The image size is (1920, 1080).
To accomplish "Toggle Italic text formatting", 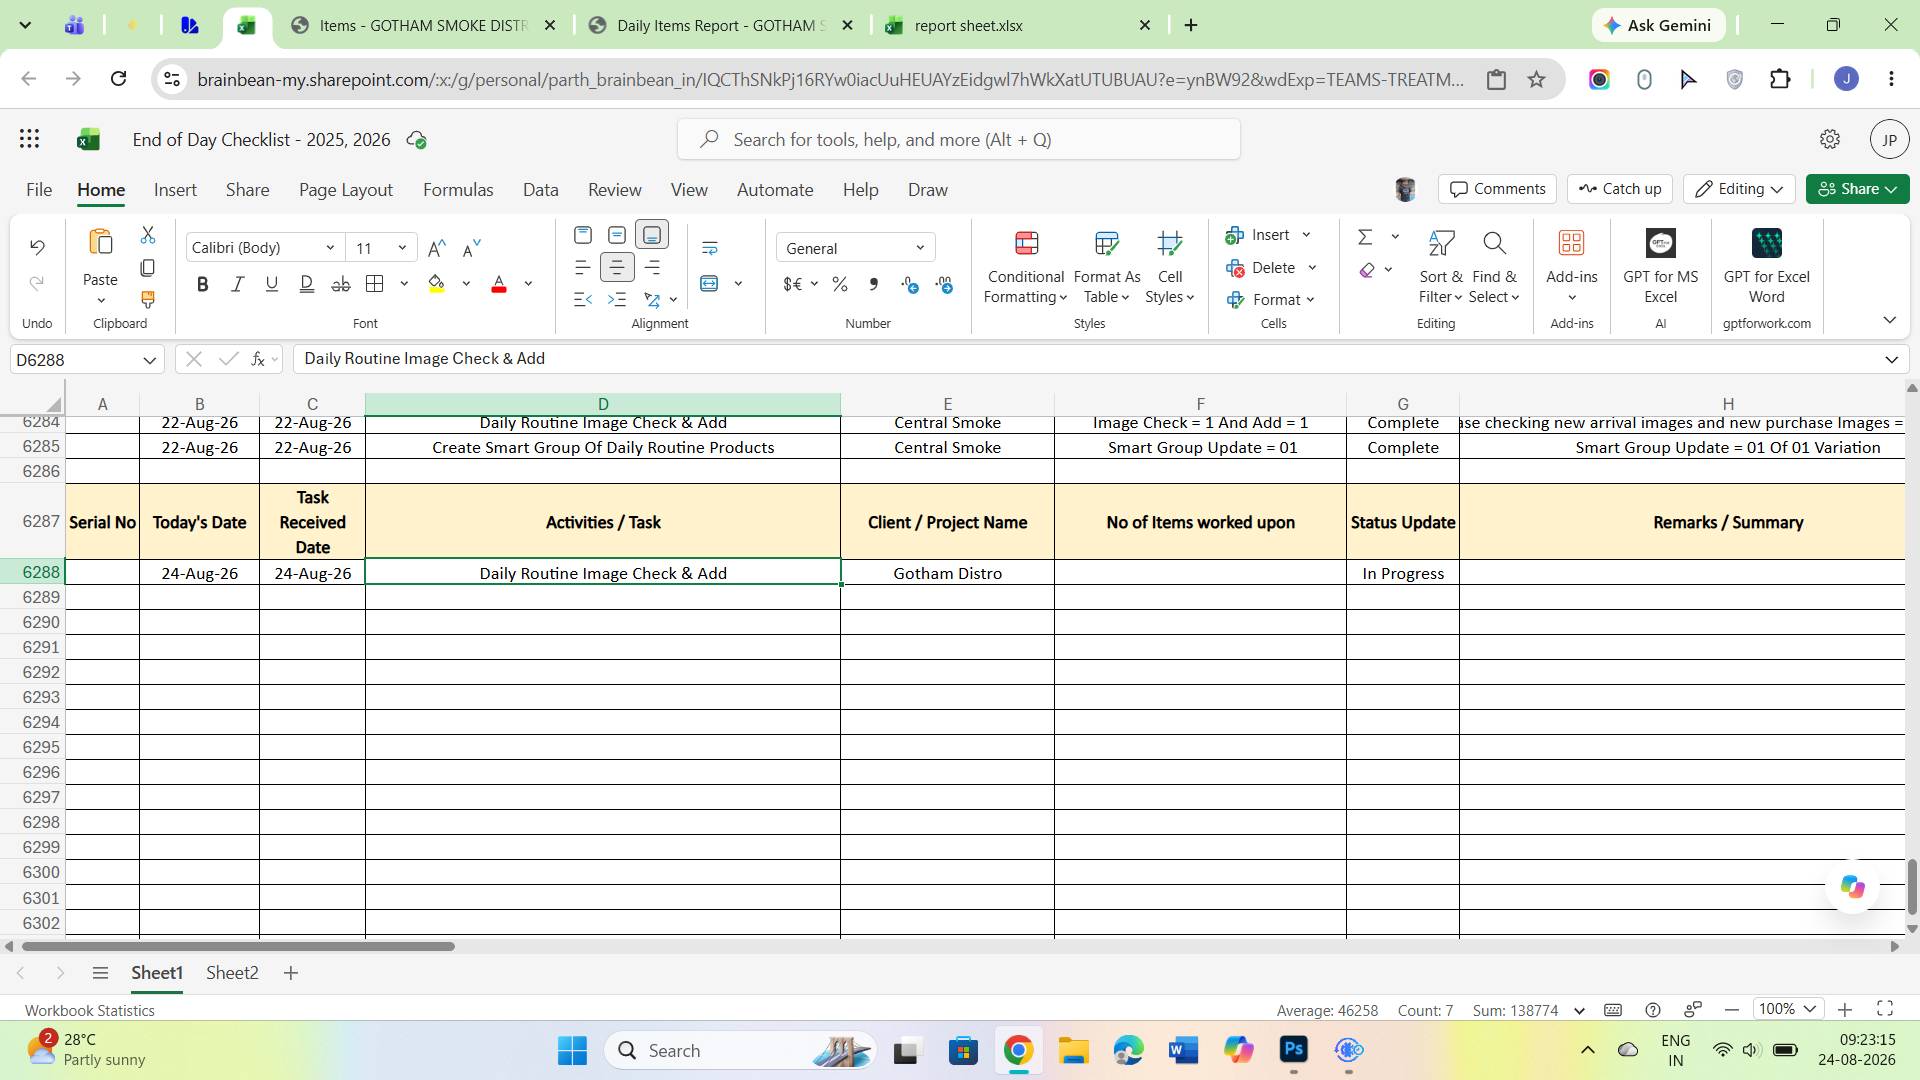I will point(237,284).
